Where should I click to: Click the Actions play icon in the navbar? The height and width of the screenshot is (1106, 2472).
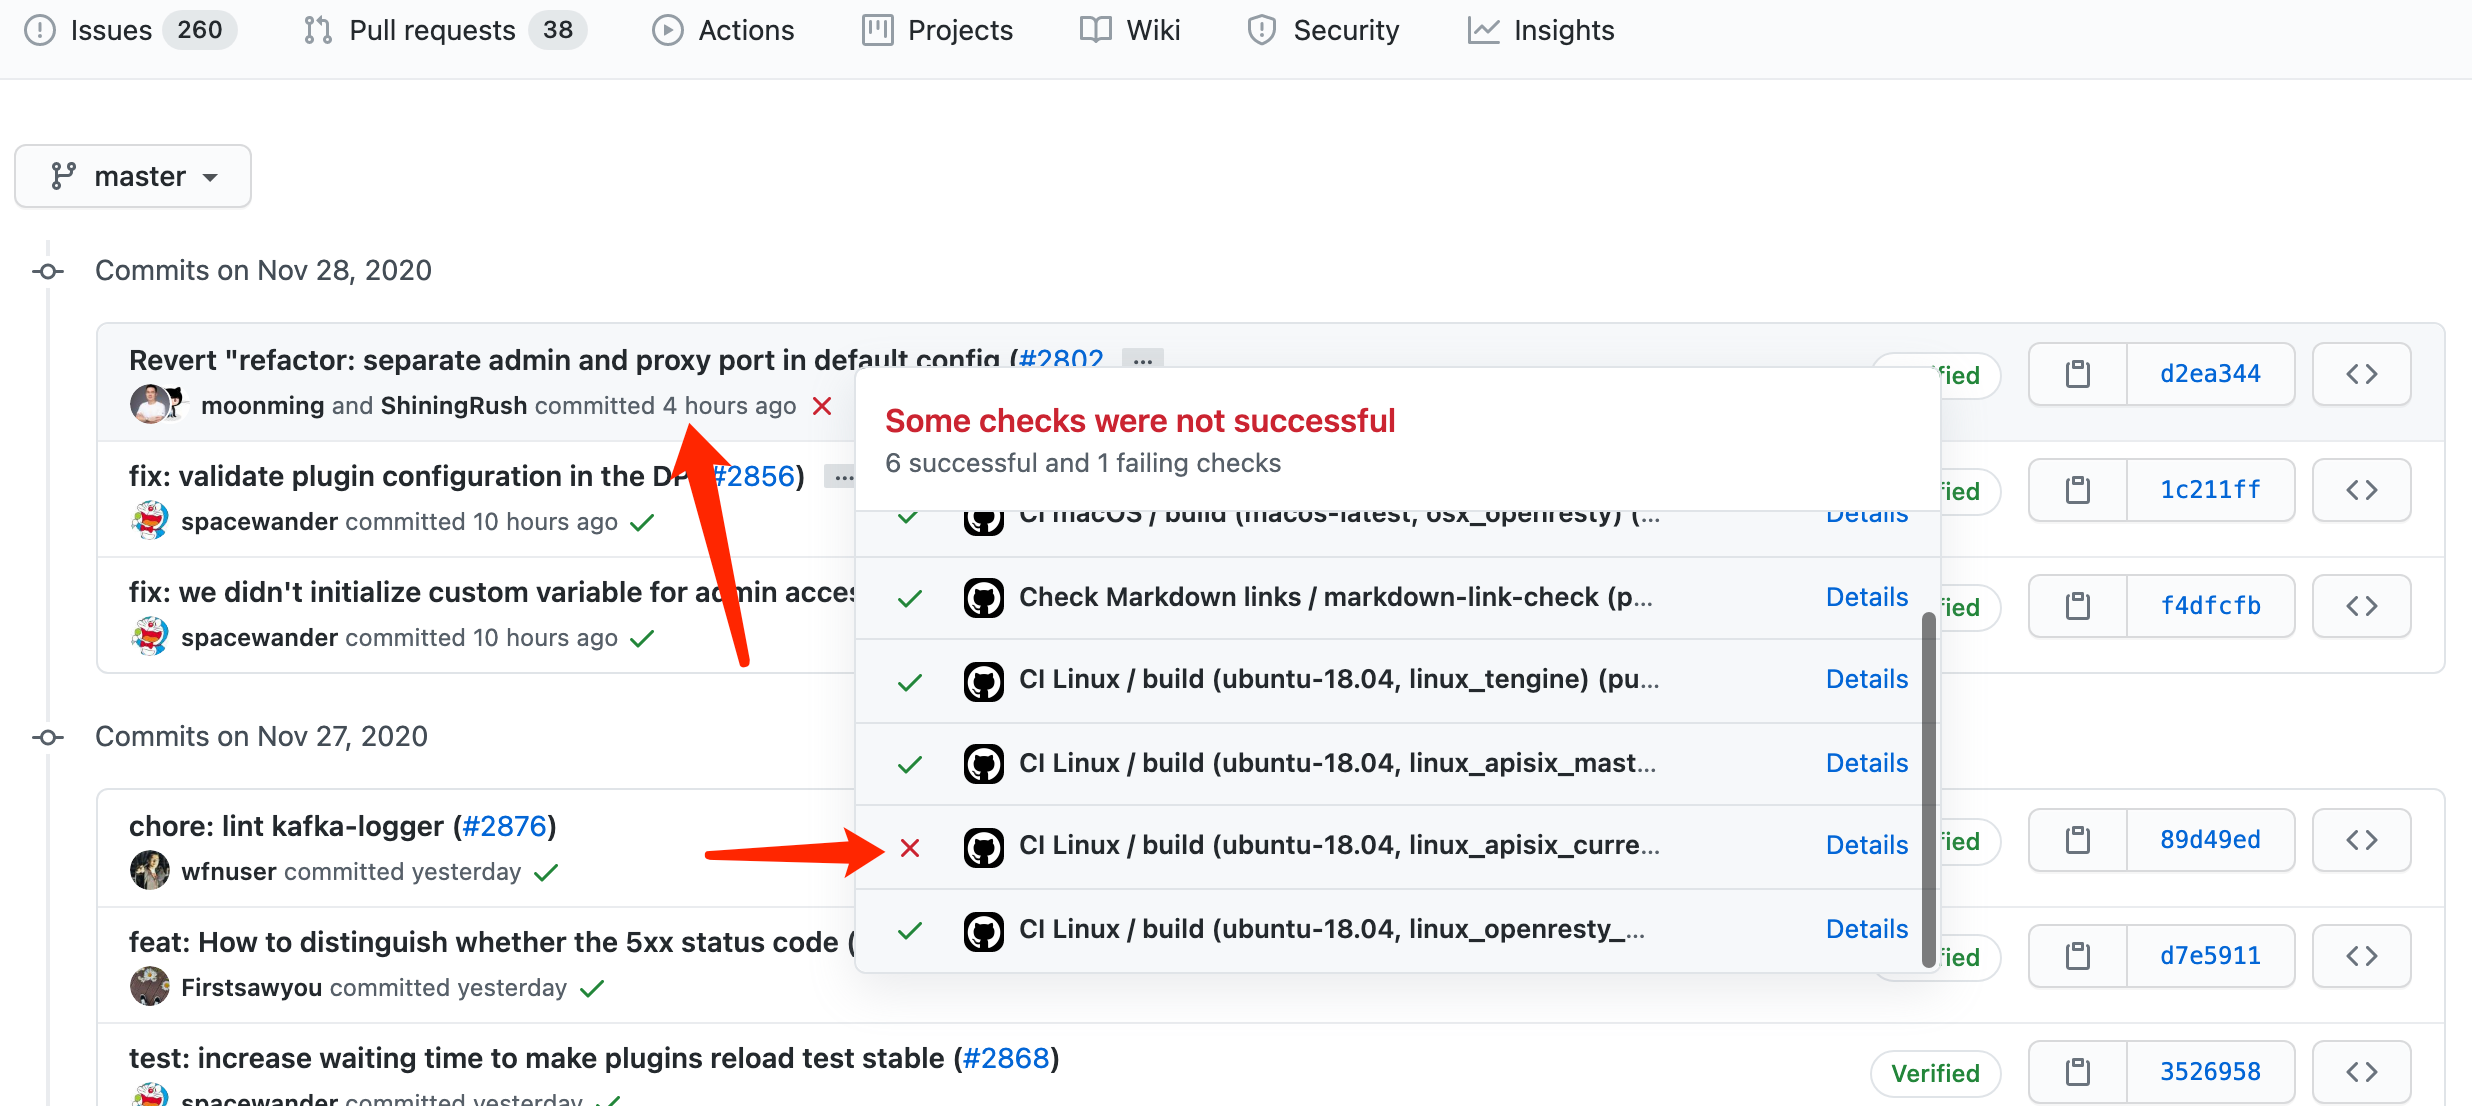click(x=667, y=30)
